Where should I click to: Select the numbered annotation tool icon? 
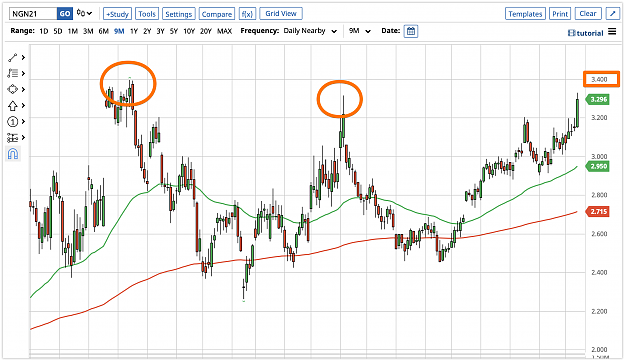(12, 122)
